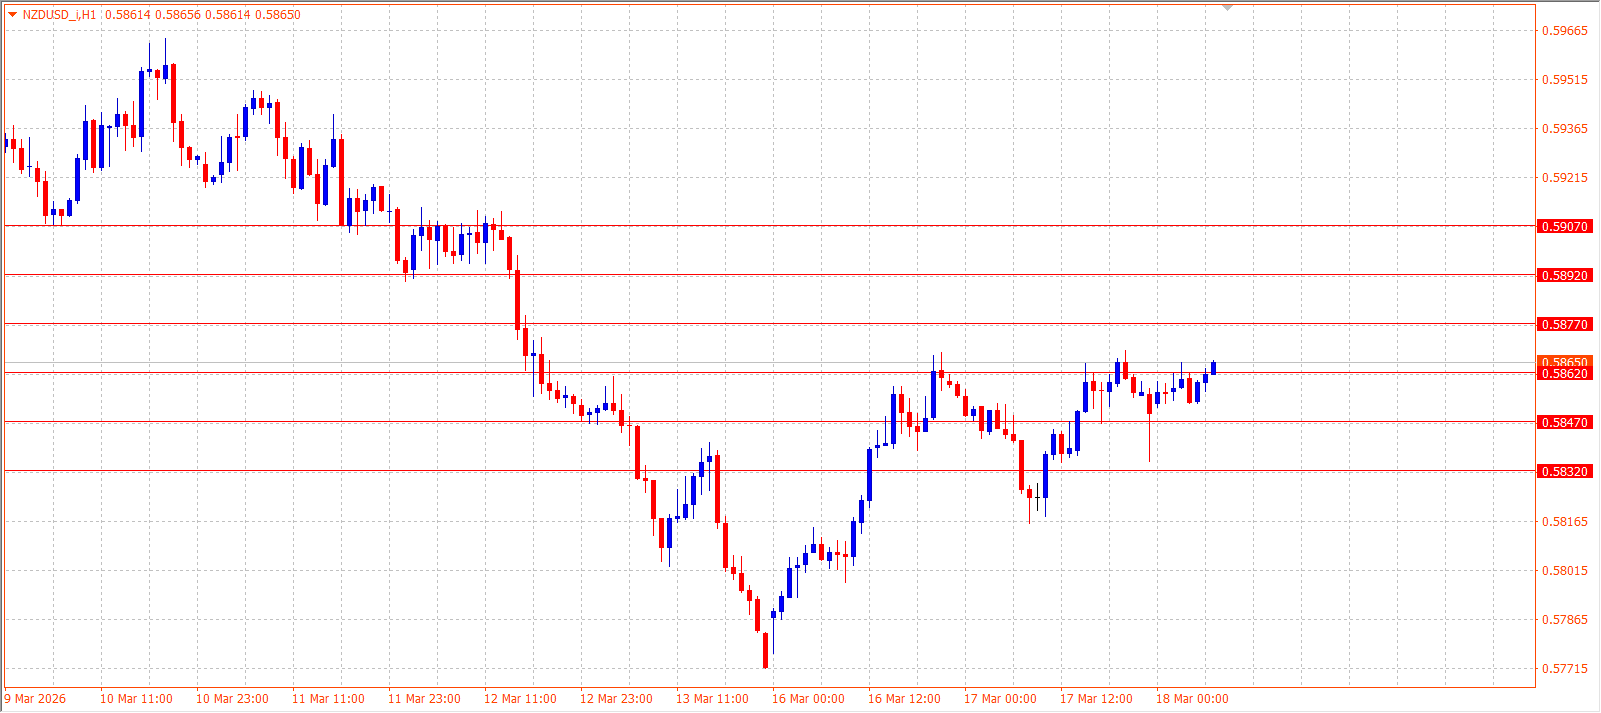Click the 0.59365 price scale value
The image size is (1601, 713).
point(1564,129)
